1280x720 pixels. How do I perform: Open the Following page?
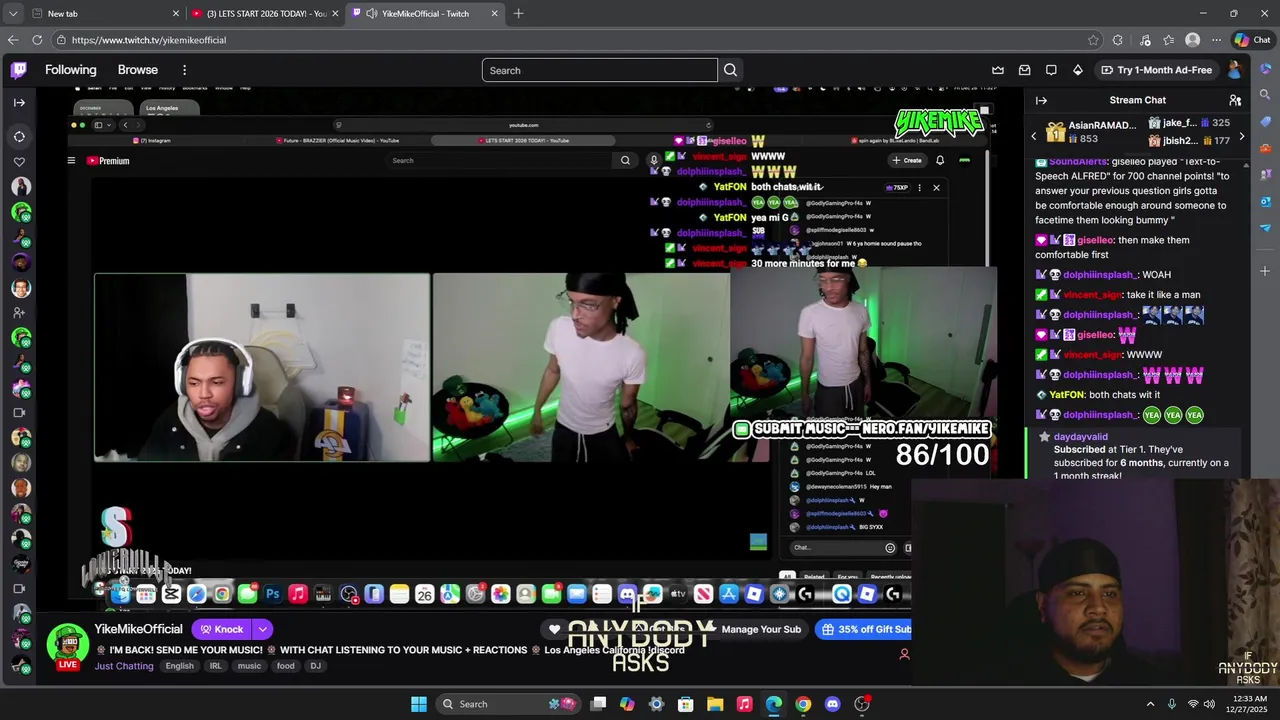tap(70, 70)
